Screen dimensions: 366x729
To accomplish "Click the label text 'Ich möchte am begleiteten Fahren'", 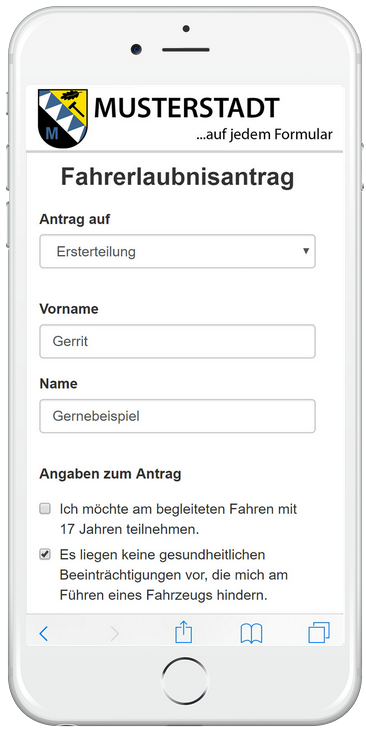I will click(x=148, y=509).
